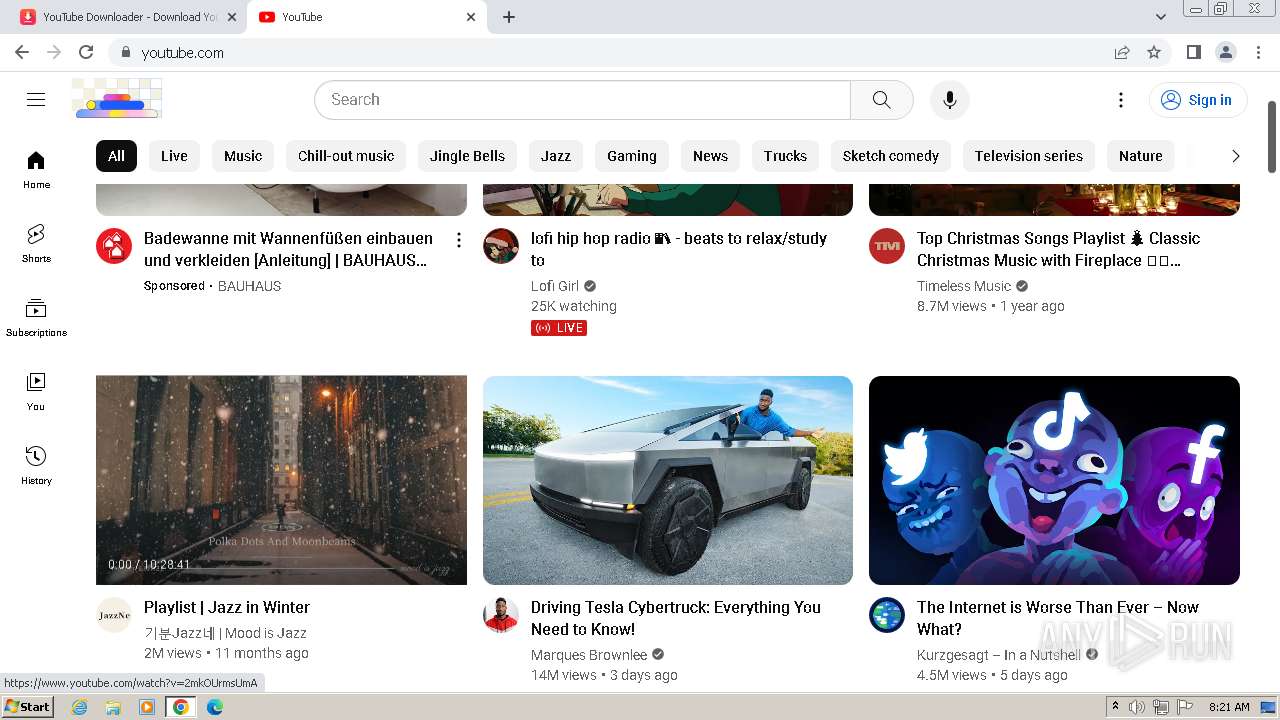Select the Live filter chip
1280x720 pixels.
coord(174,156)
